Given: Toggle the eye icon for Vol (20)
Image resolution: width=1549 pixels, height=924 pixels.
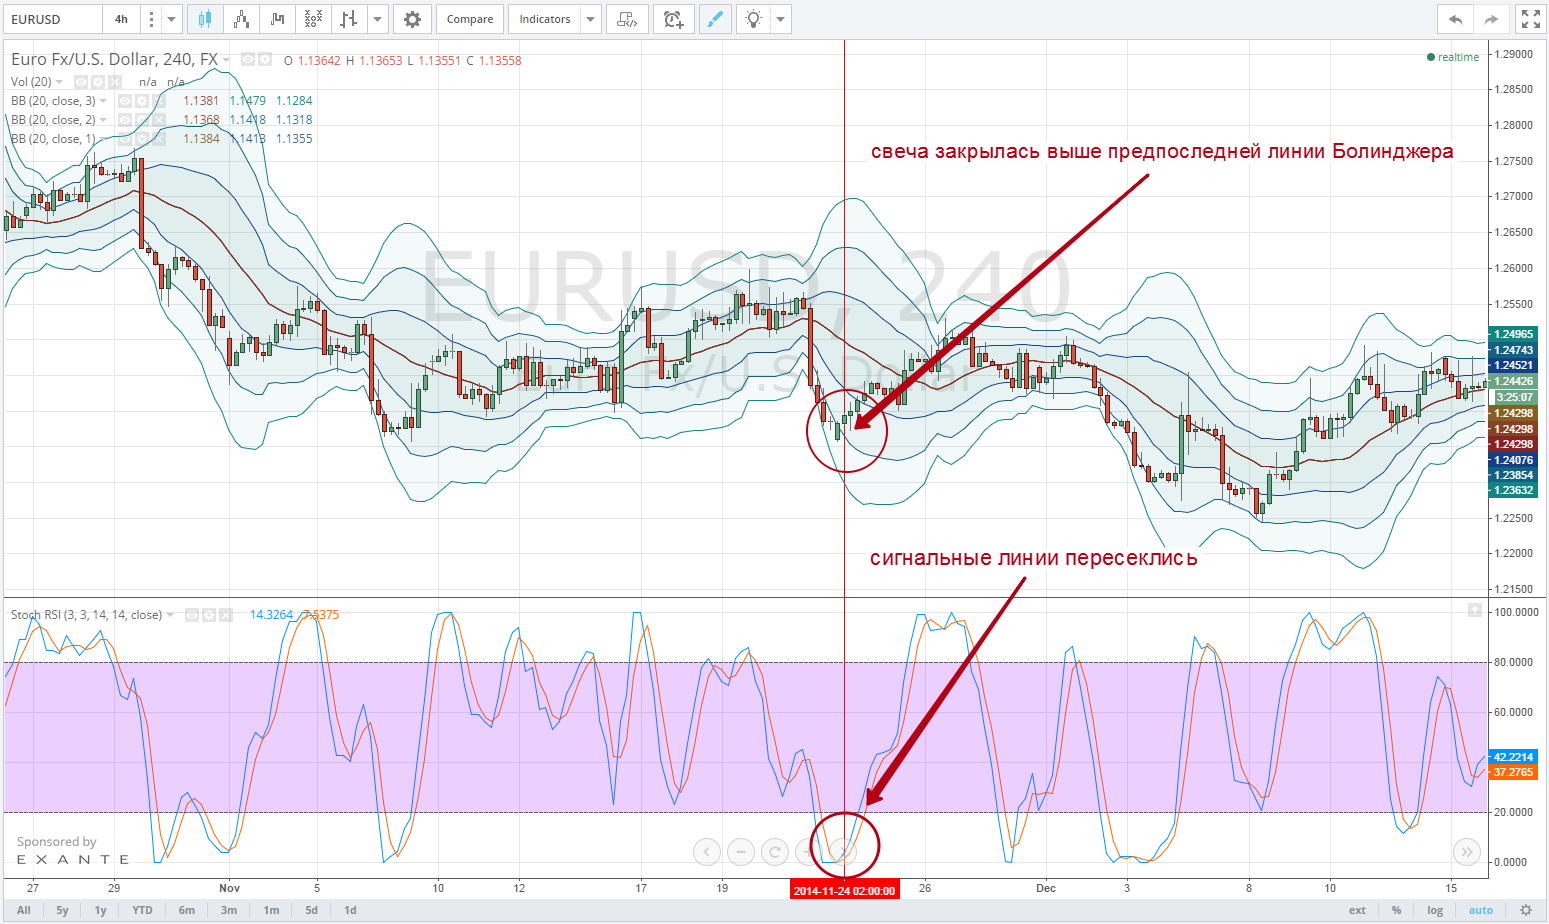Looking at the screenshot, I should [81, 82].
